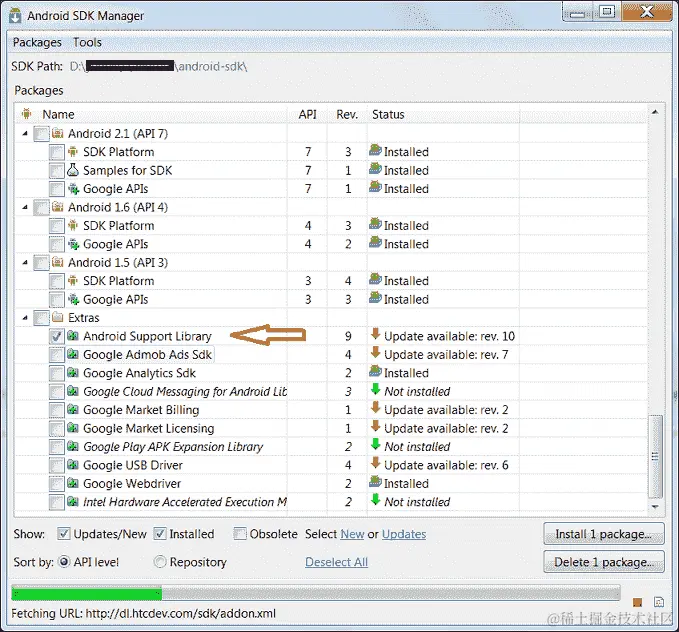Click the green download progress bar
Image resolution: width=679 pixels, height=632 pixels.
pos(87,593)
